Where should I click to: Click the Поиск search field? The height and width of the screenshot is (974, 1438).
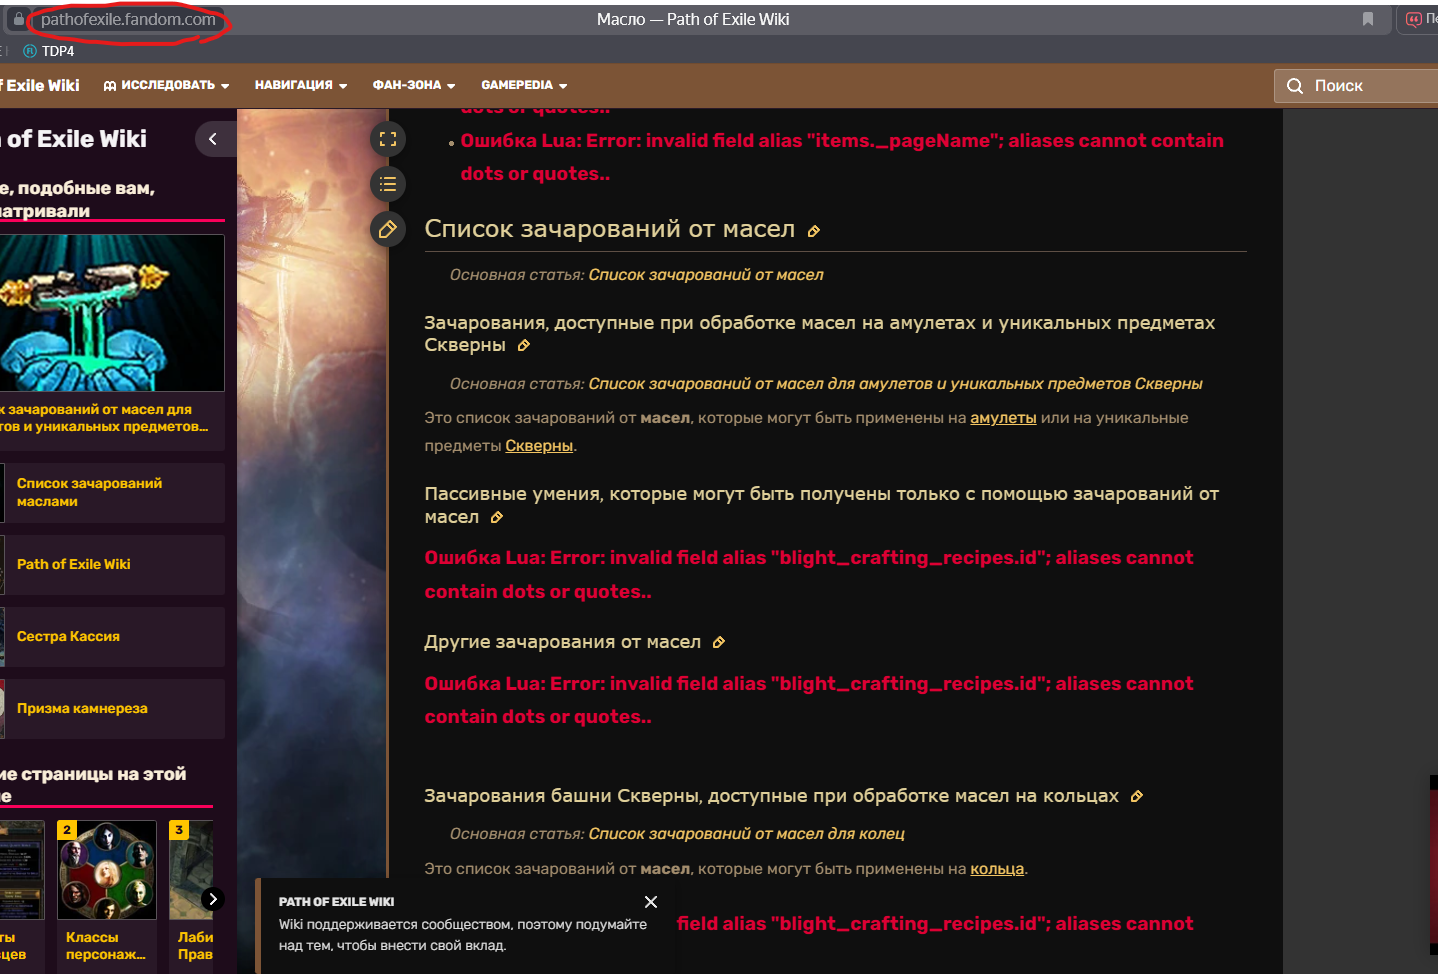[1356, 86]
